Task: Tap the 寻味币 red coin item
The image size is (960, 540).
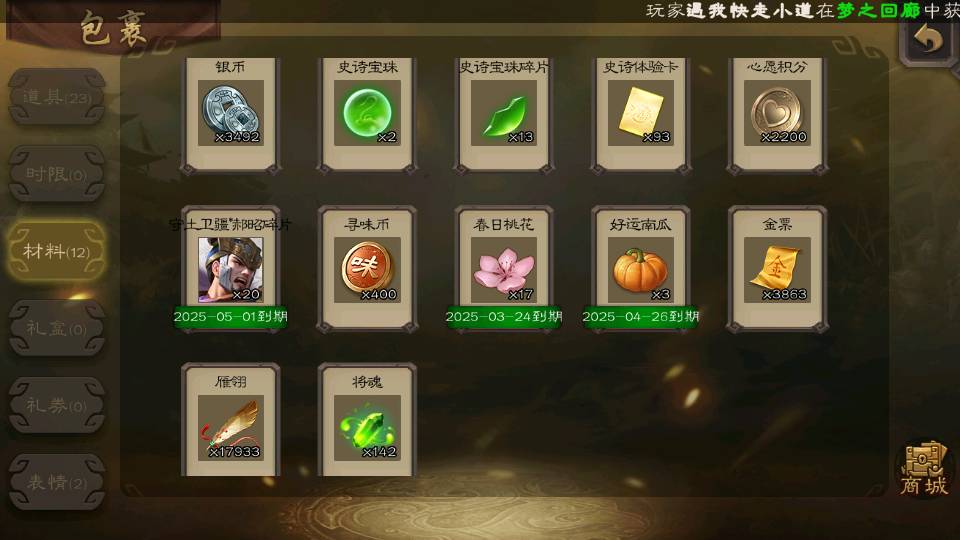Action: pos(367,269)
